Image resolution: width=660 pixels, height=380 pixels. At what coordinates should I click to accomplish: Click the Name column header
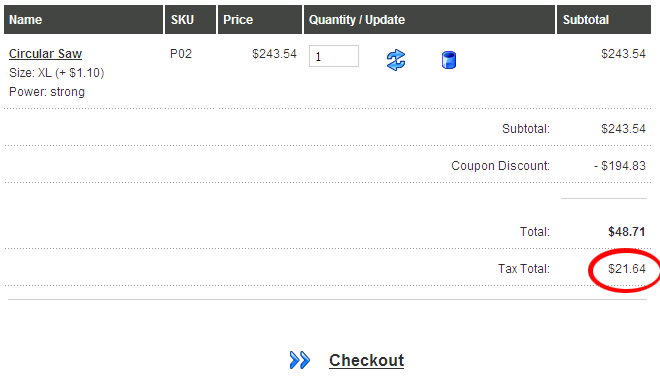pyautogui.click(x=83, y=19)
